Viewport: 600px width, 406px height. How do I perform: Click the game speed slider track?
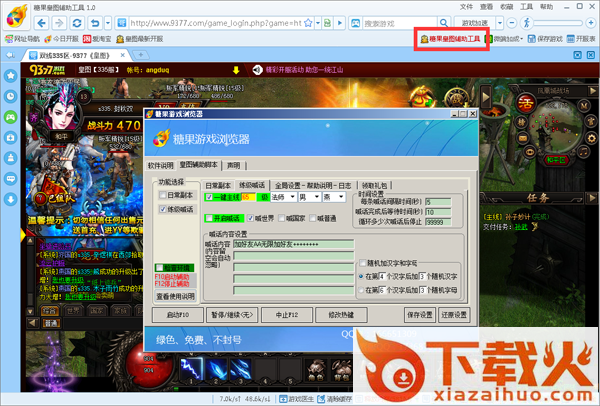tap(558, 23)
